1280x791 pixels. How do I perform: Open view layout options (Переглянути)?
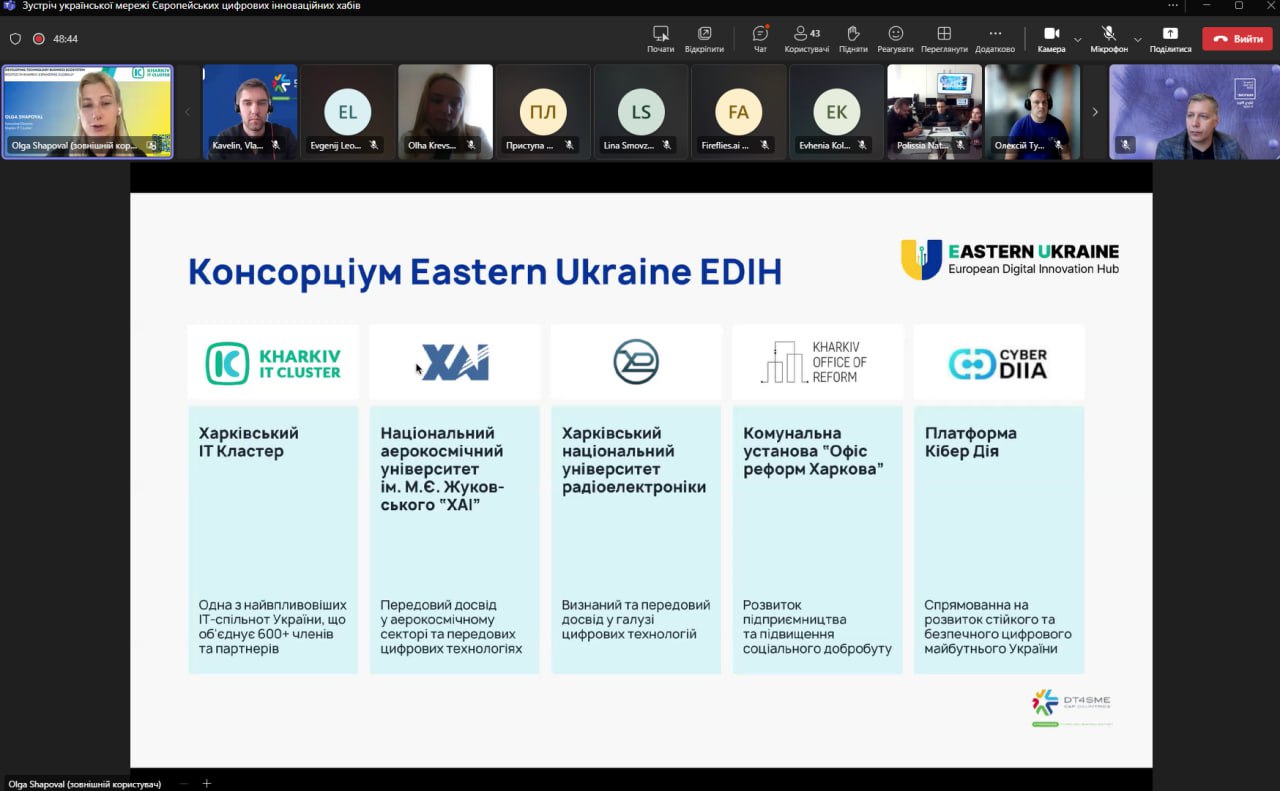point(944,38)
